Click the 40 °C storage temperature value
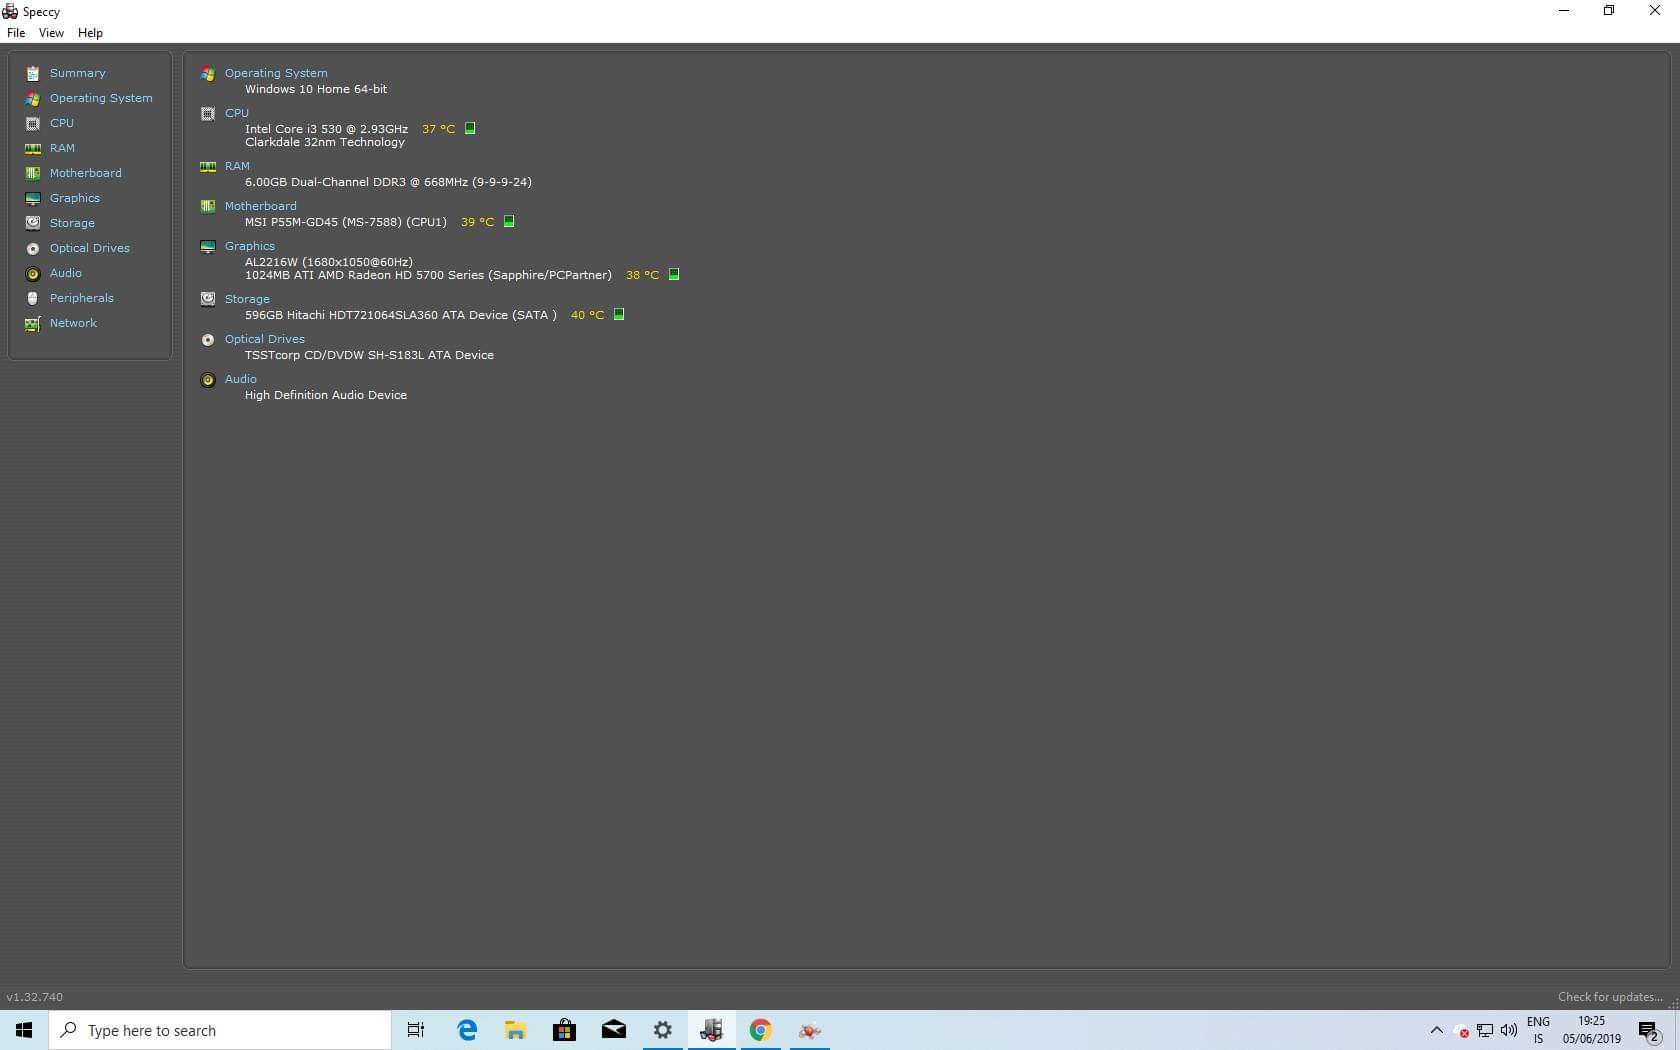This screenshot has width=1680, height=1050. click(x=587, y=315)
